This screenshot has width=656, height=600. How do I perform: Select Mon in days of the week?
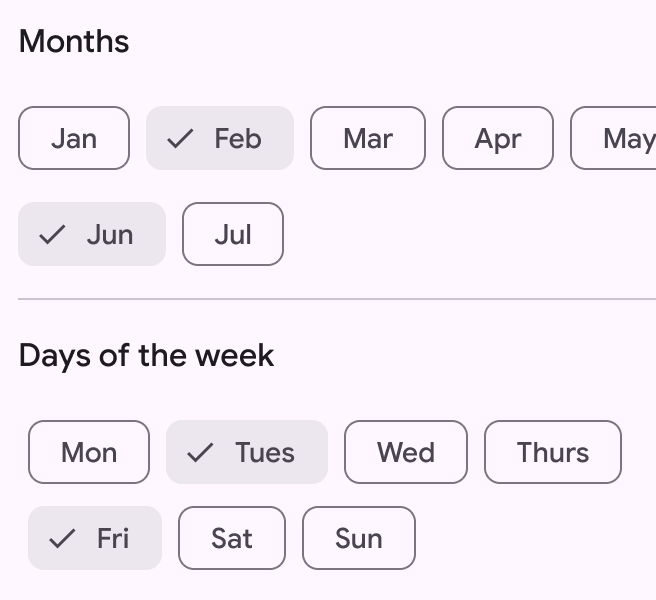point(89,452)
